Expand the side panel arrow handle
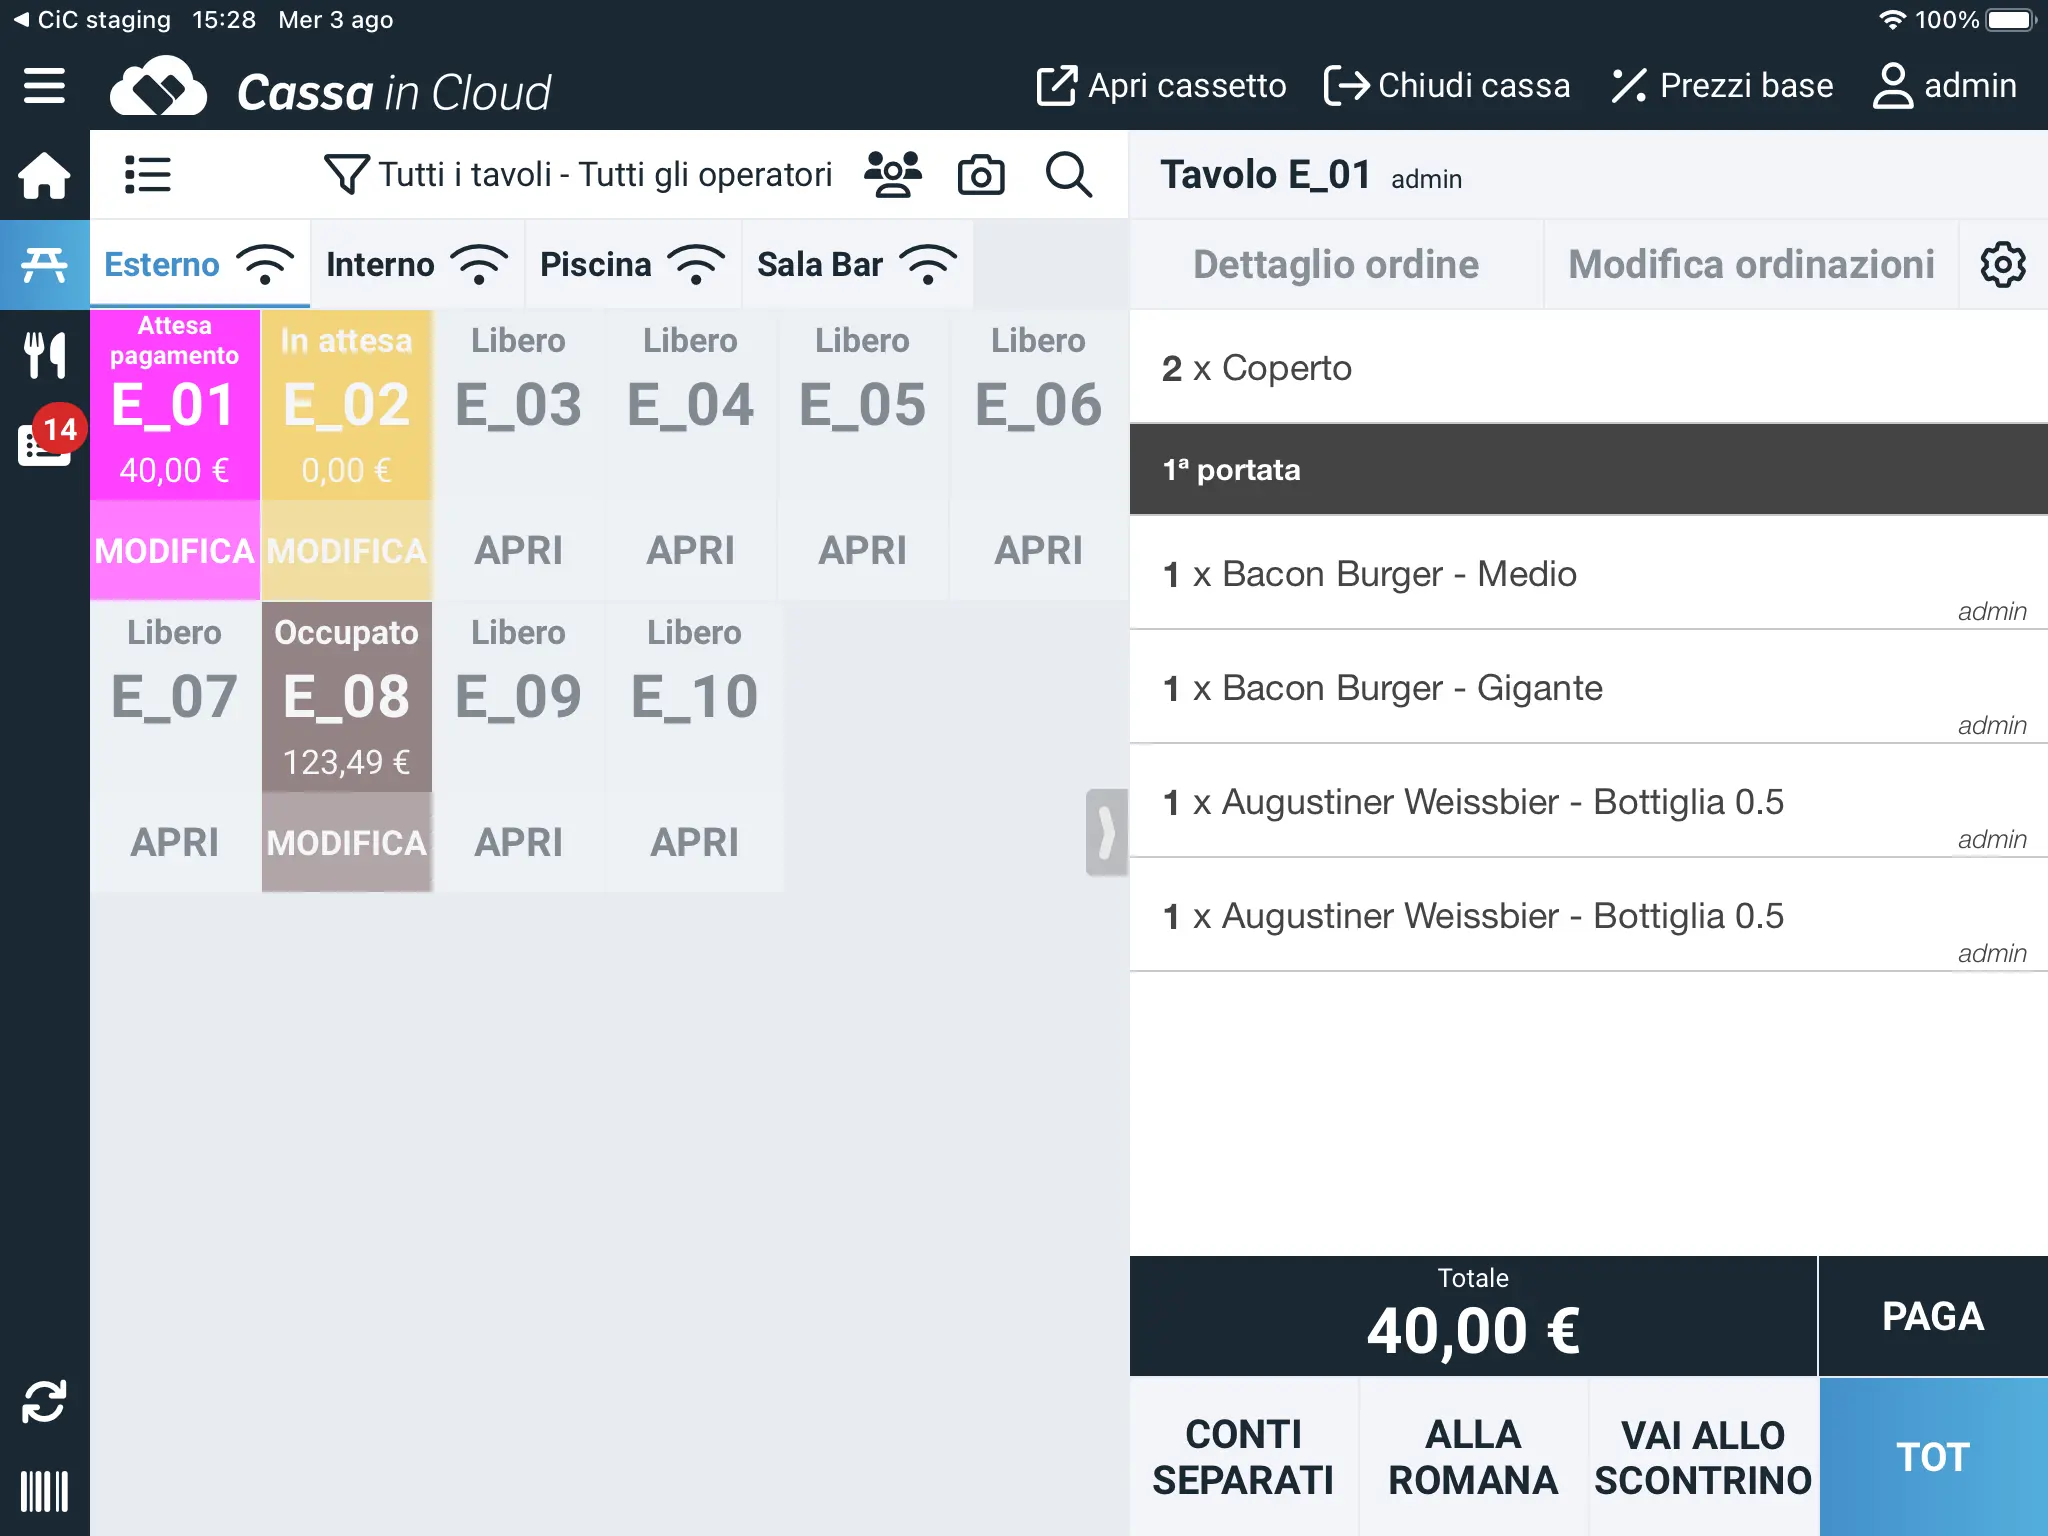 click(x=1106, y=832)
